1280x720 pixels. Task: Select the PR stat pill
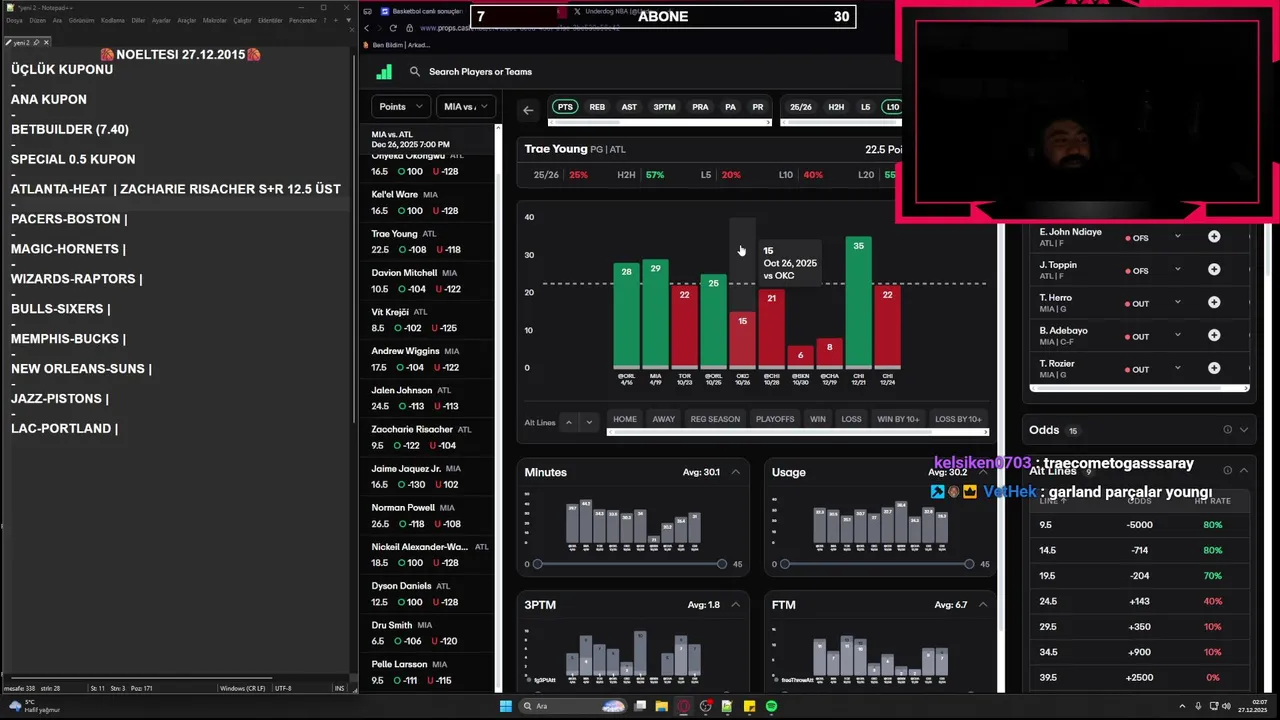click(x=758, y=107)
